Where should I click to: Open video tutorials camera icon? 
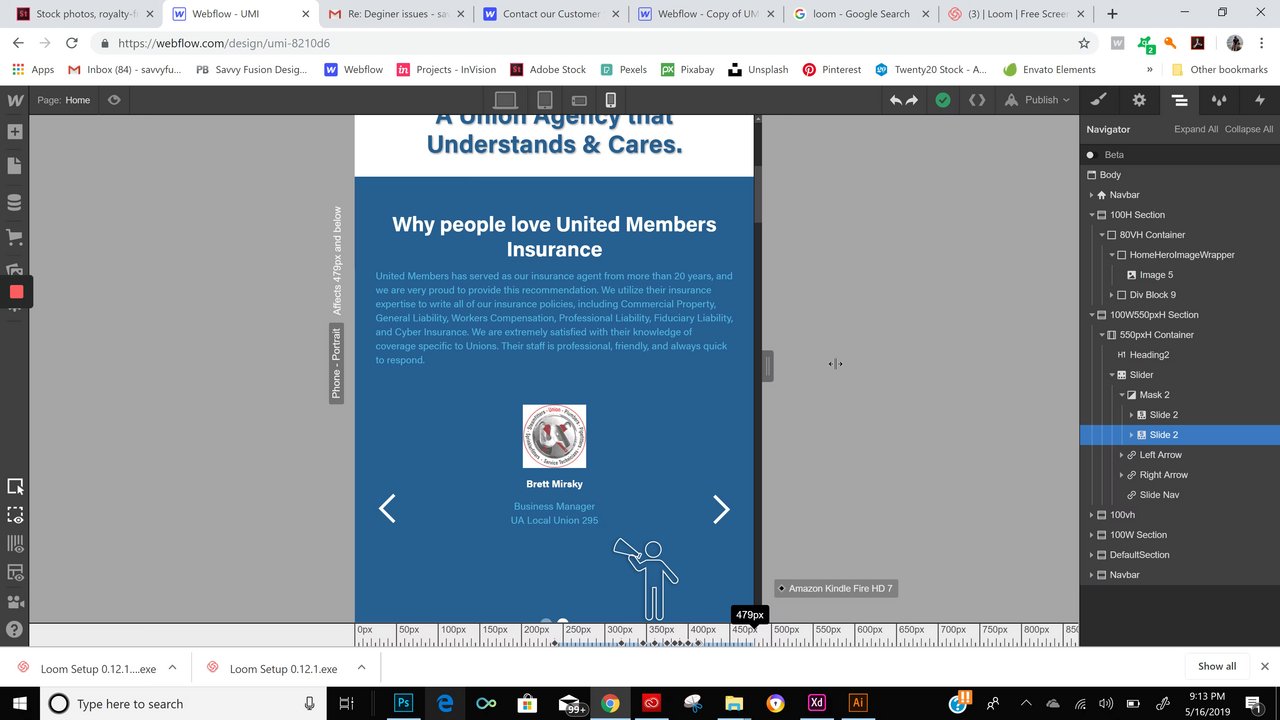coord(15,602)
